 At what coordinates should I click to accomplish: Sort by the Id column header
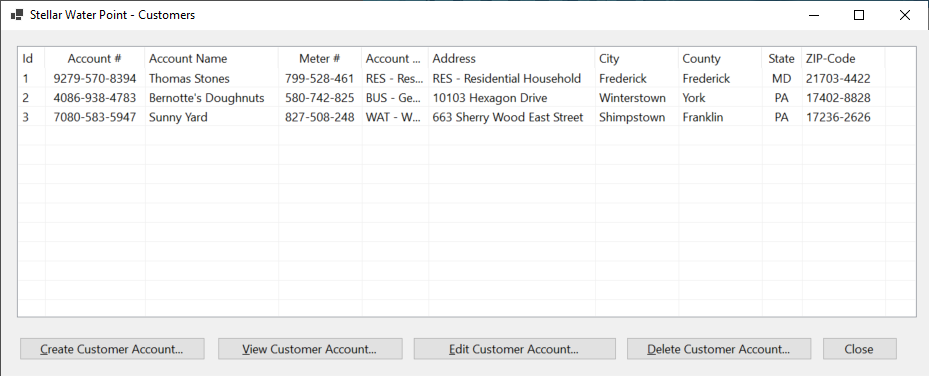[x=31, y=59]
